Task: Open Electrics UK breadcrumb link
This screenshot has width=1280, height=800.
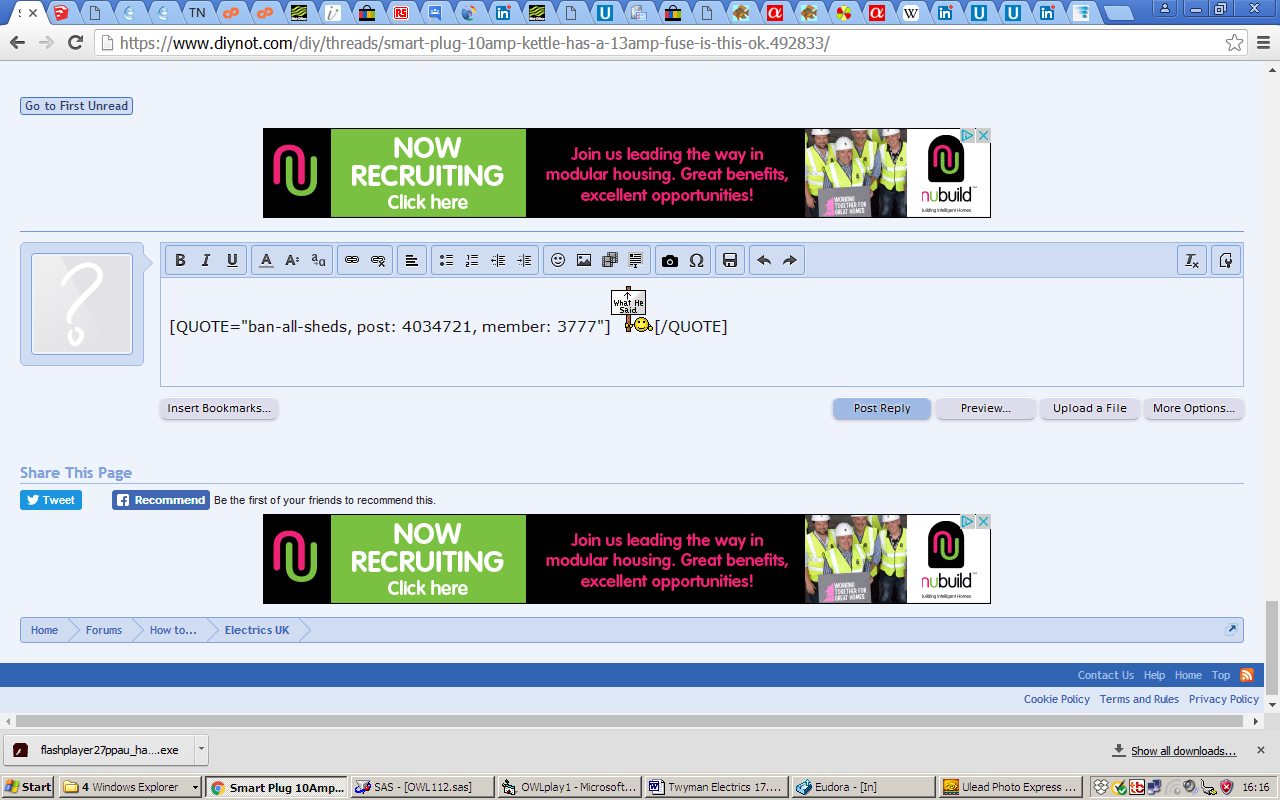Action: tap(257, 630)
